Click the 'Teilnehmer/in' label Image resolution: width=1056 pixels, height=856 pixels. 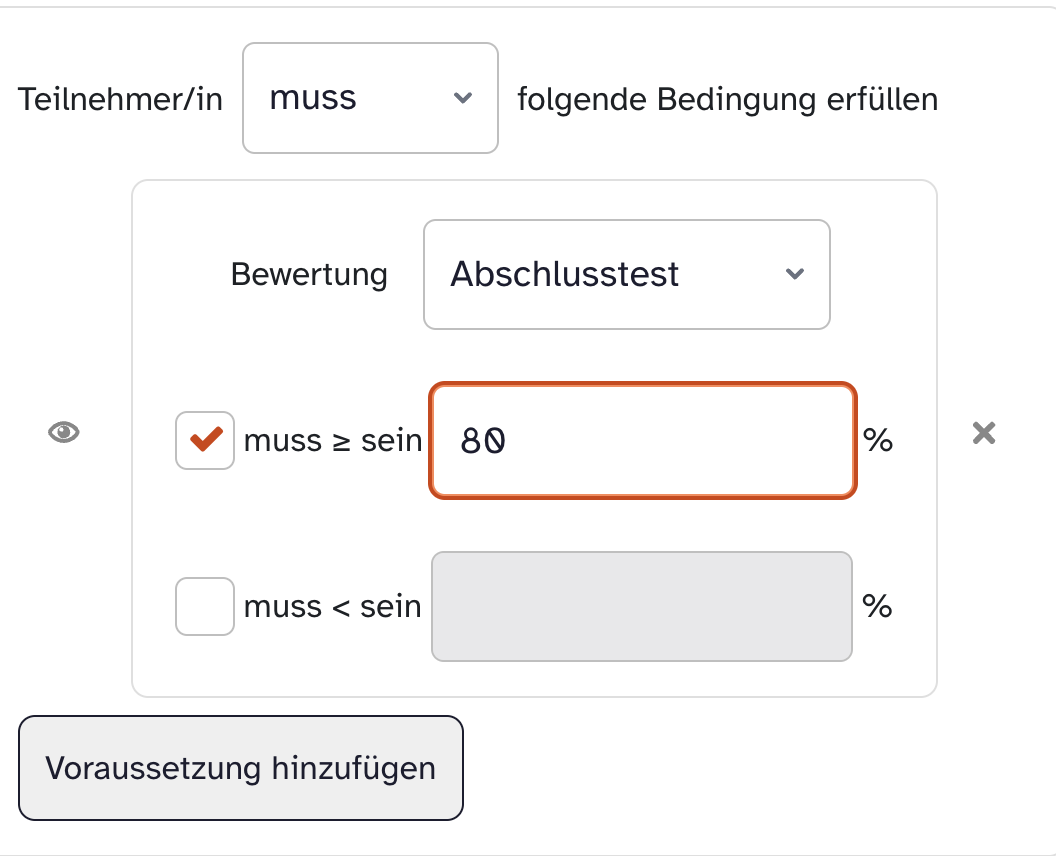120,99
